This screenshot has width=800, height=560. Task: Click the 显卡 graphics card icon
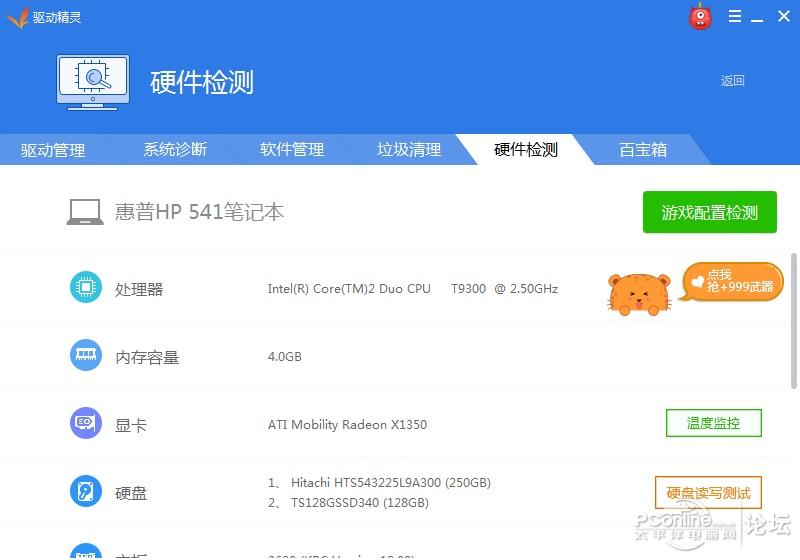tap(86, 423)
